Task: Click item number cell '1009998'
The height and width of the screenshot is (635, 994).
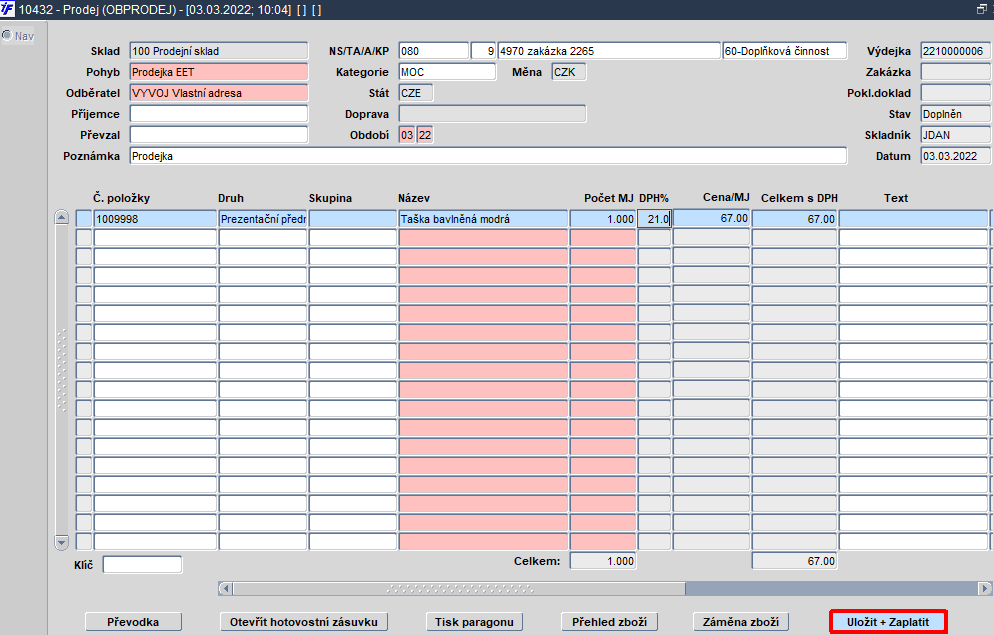Action: point(155,219)
